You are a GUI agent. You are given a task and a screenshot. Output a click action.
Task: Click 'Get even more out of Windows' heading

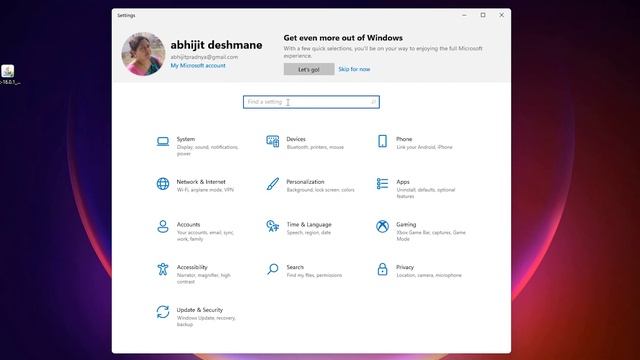tap(343, 38)
